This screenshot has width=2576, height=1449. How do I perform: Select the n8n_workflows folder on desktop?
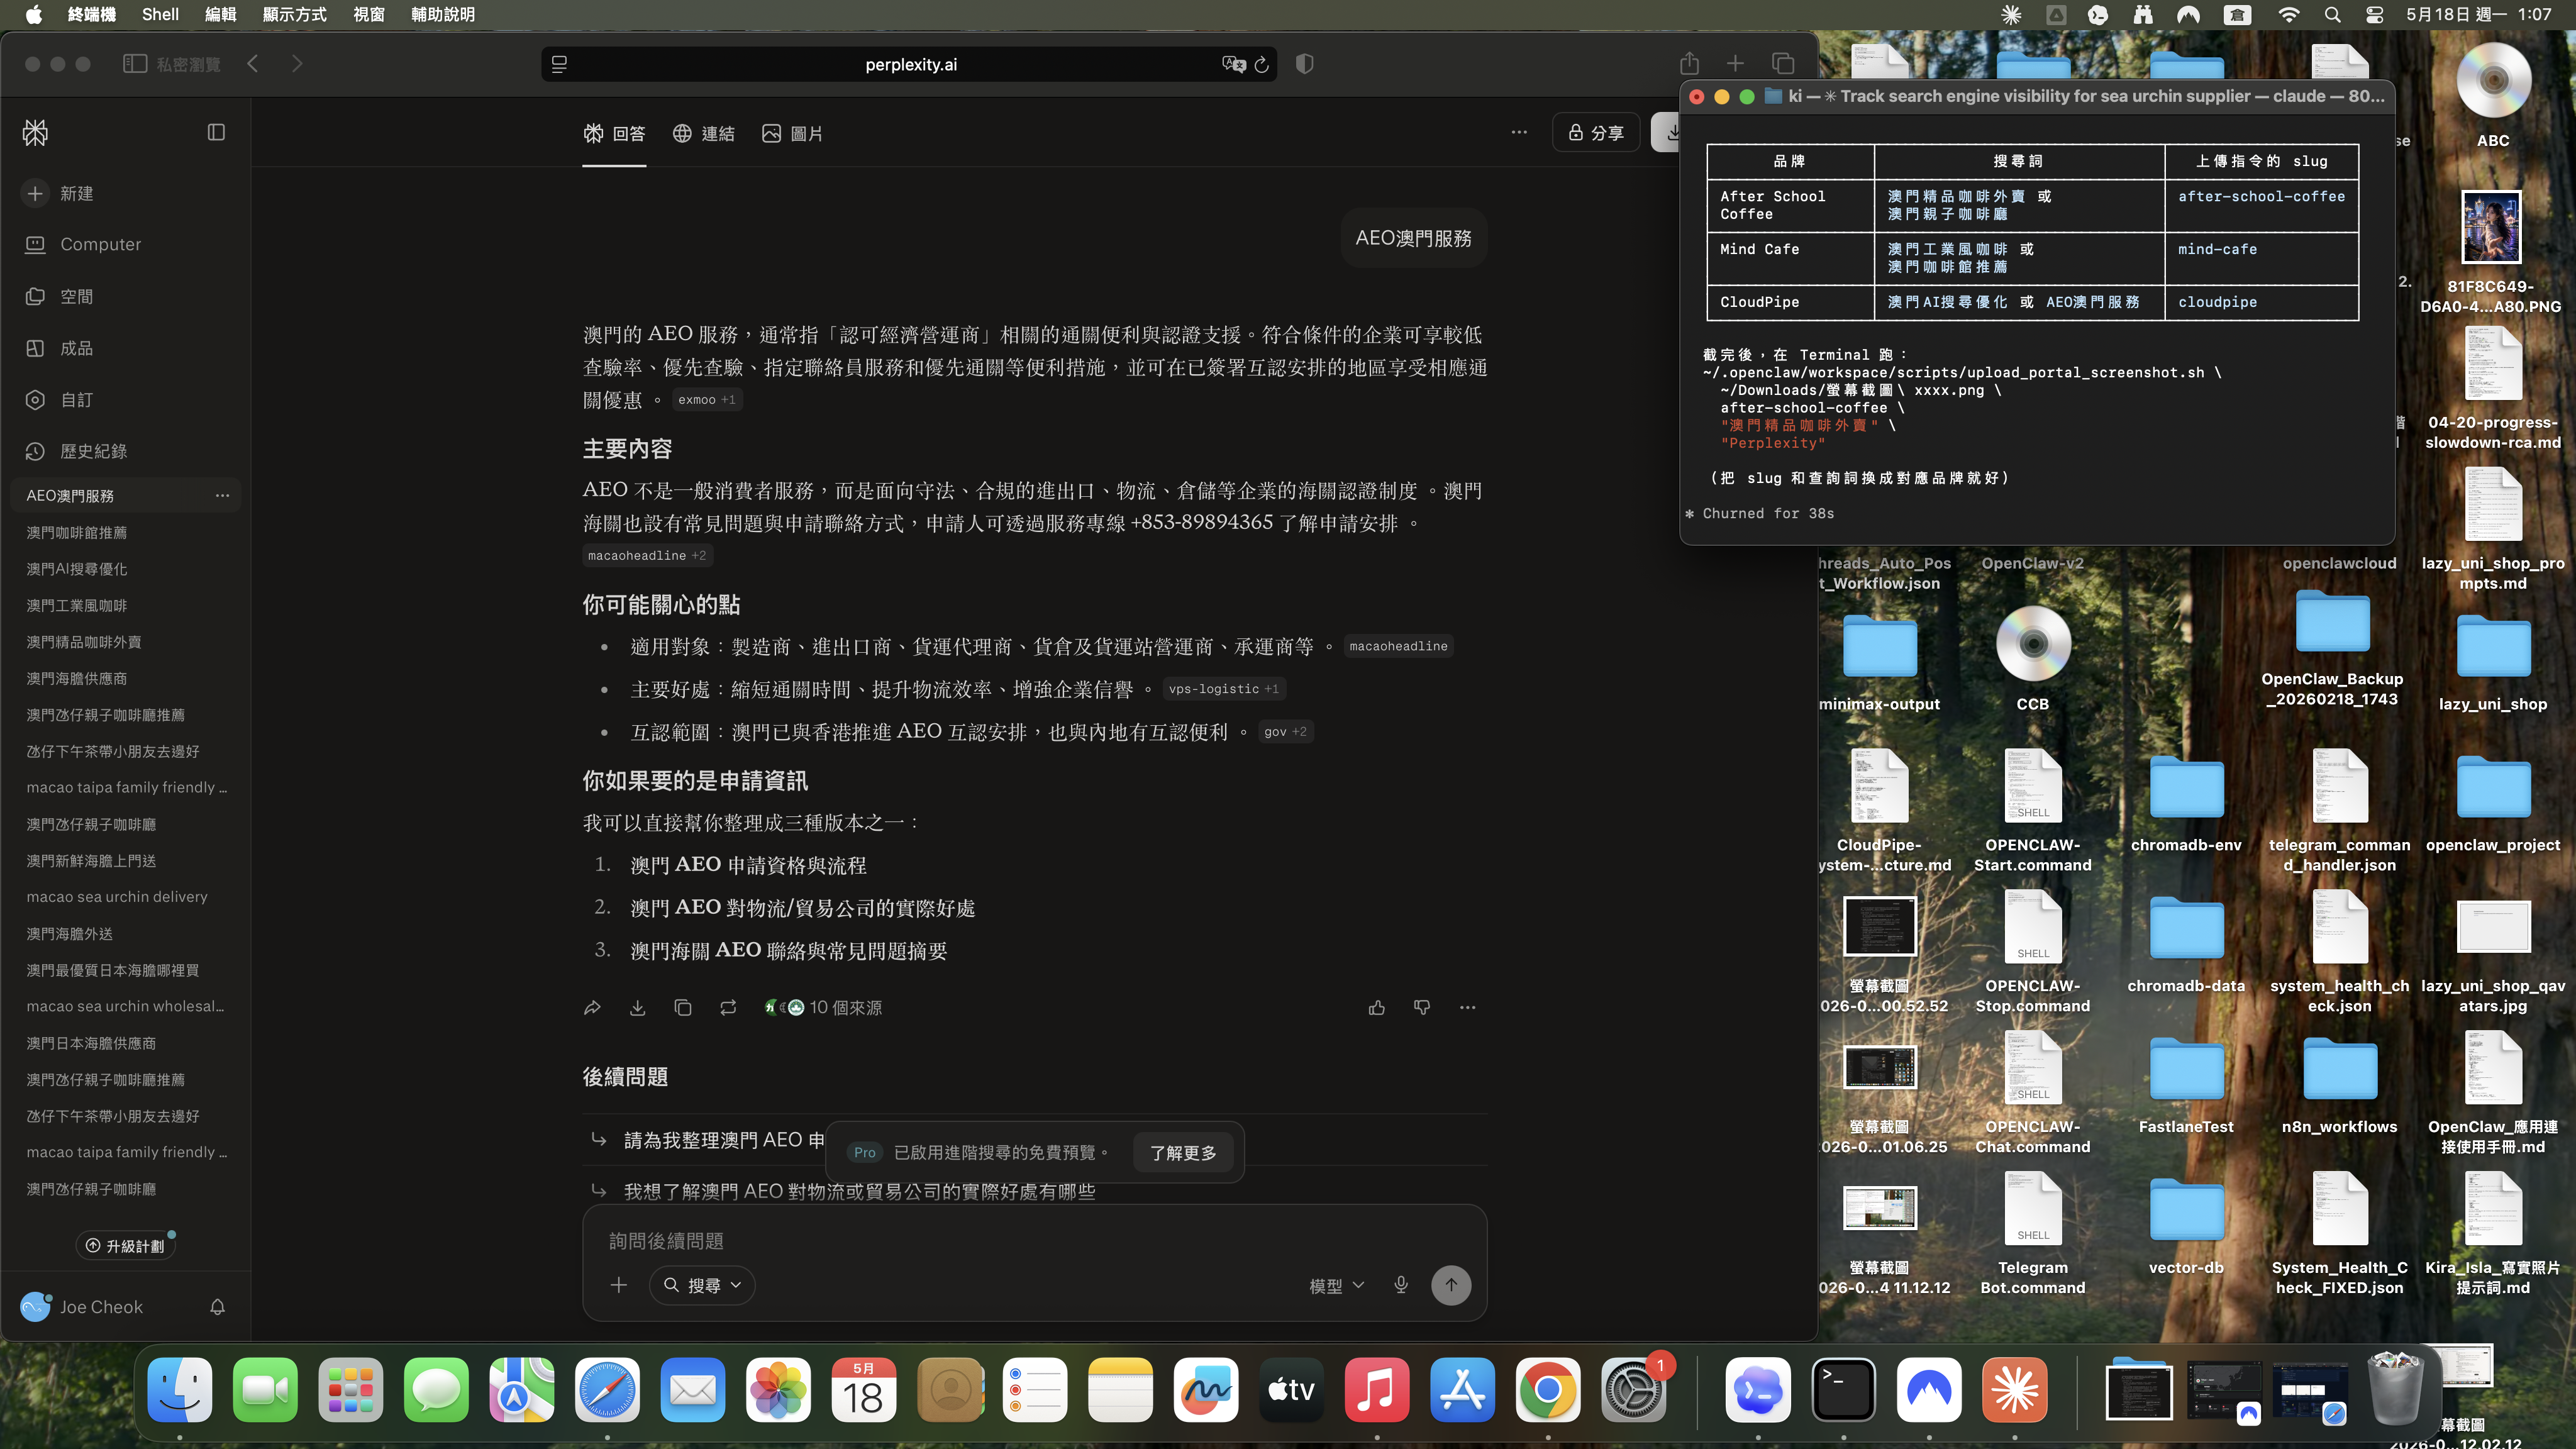click(2339, 1085)
